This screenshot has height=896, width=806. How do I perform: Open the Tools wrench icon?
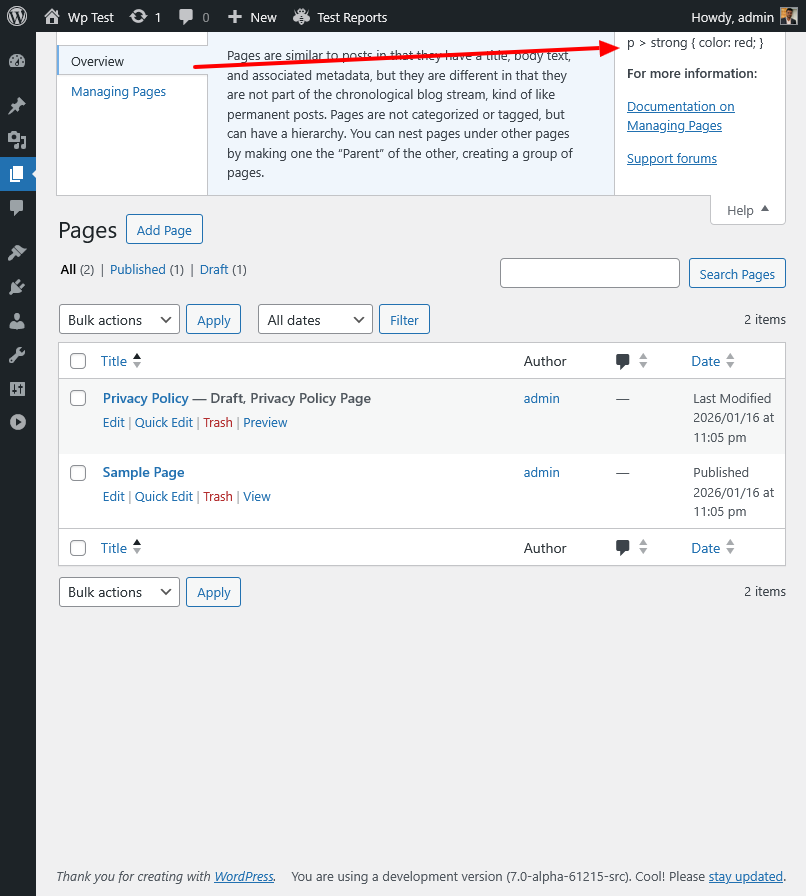point(17,355)
